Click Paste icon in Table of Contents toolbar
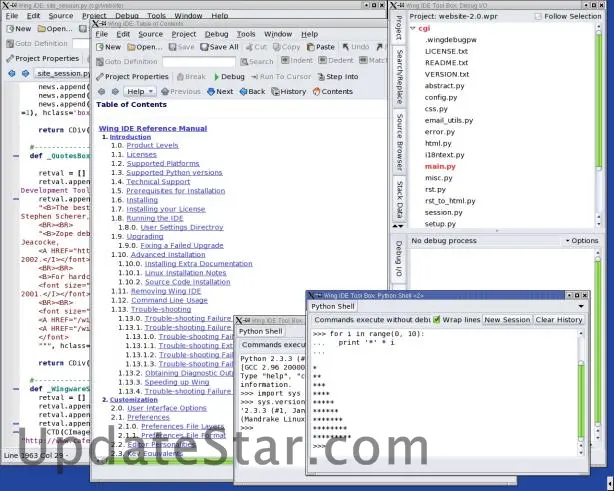 [321, 47]
